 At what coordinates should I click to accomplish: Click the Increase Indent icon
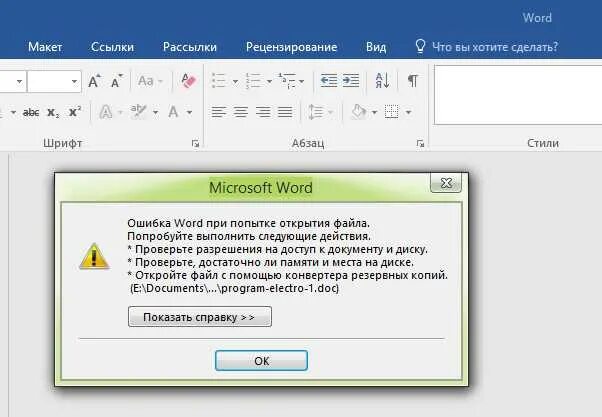pyautogui.click(x=351, y=81)
